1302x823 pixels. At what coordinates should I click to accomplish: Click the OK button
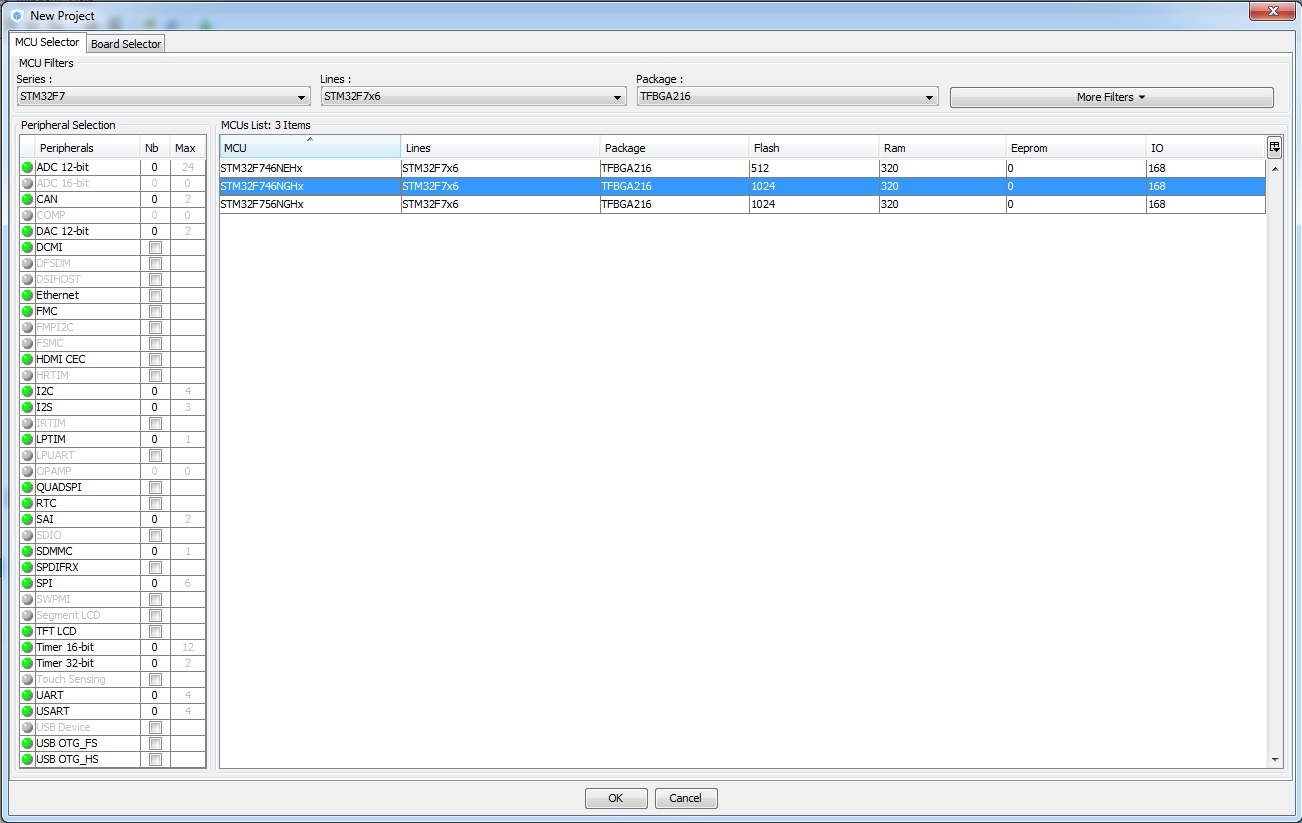coord(615,798)
